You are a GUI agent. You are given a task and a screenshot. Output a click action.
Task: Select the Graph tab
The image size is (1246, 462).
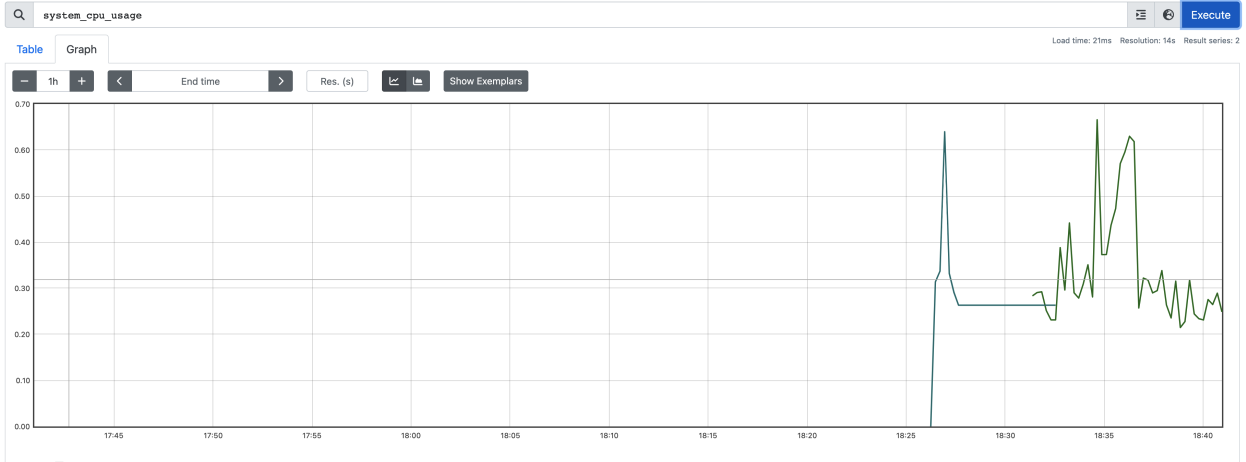(x=82, y=49)
